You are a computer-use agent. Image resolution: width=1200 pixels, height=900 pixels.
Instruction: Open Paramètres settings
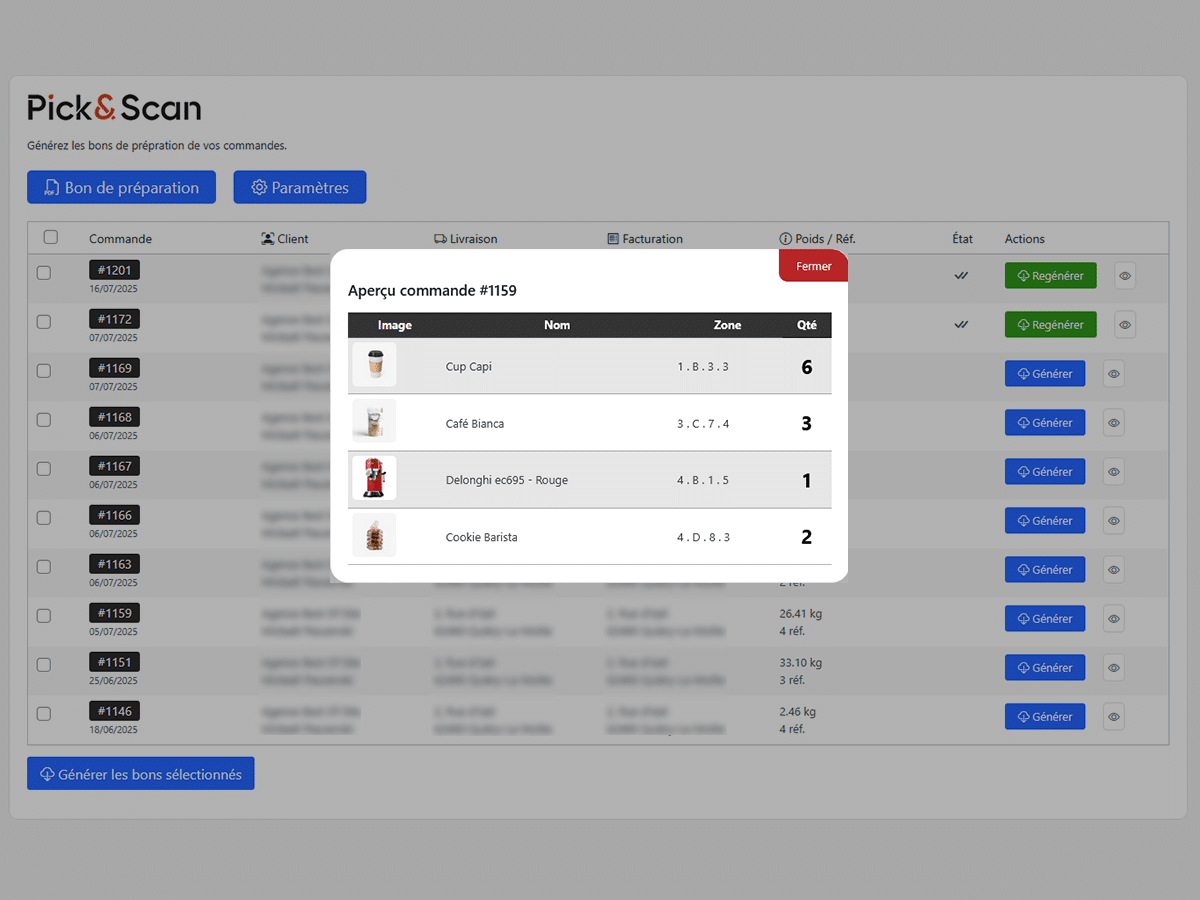(300, 188)
